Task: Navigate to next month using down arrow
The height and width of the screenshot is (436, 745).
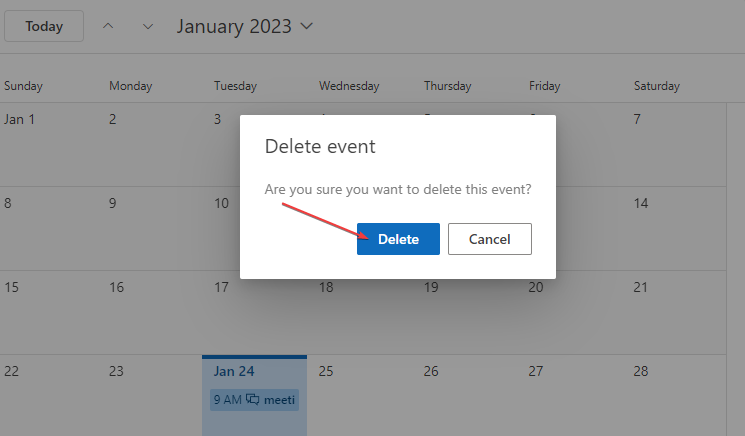Action: click(x=148, y=26)
